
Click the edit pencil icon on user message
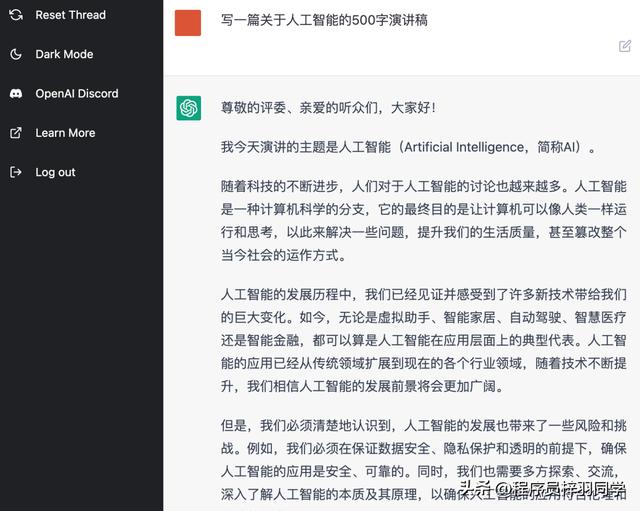(625, 46)
